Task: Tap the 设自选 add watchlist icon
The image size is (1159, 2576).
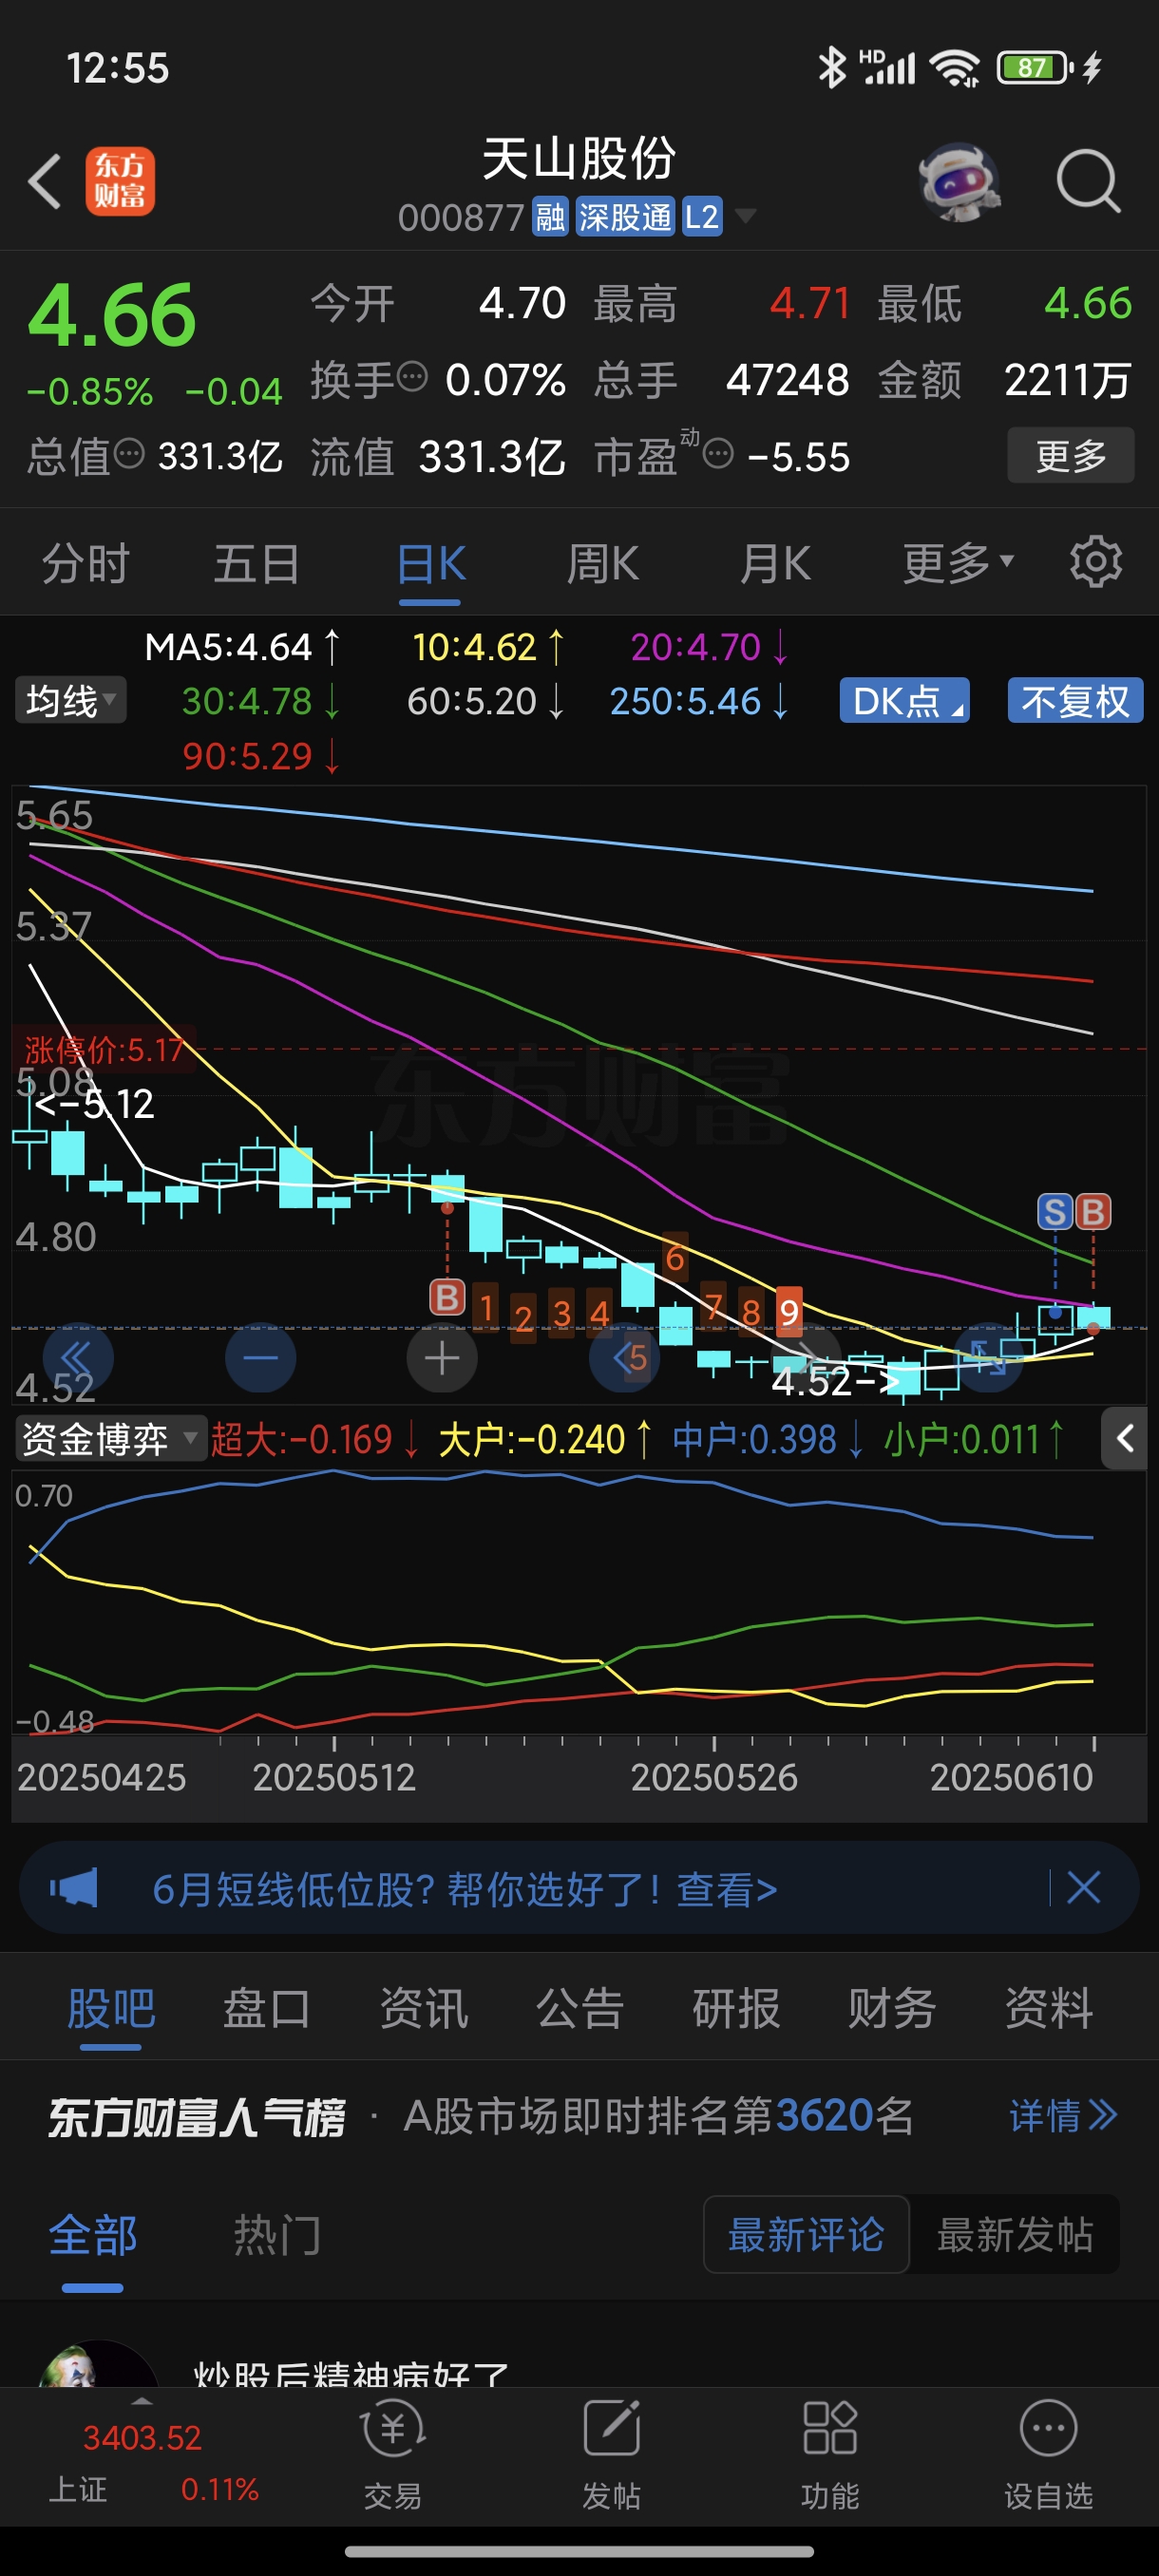Action: 1048,2454
